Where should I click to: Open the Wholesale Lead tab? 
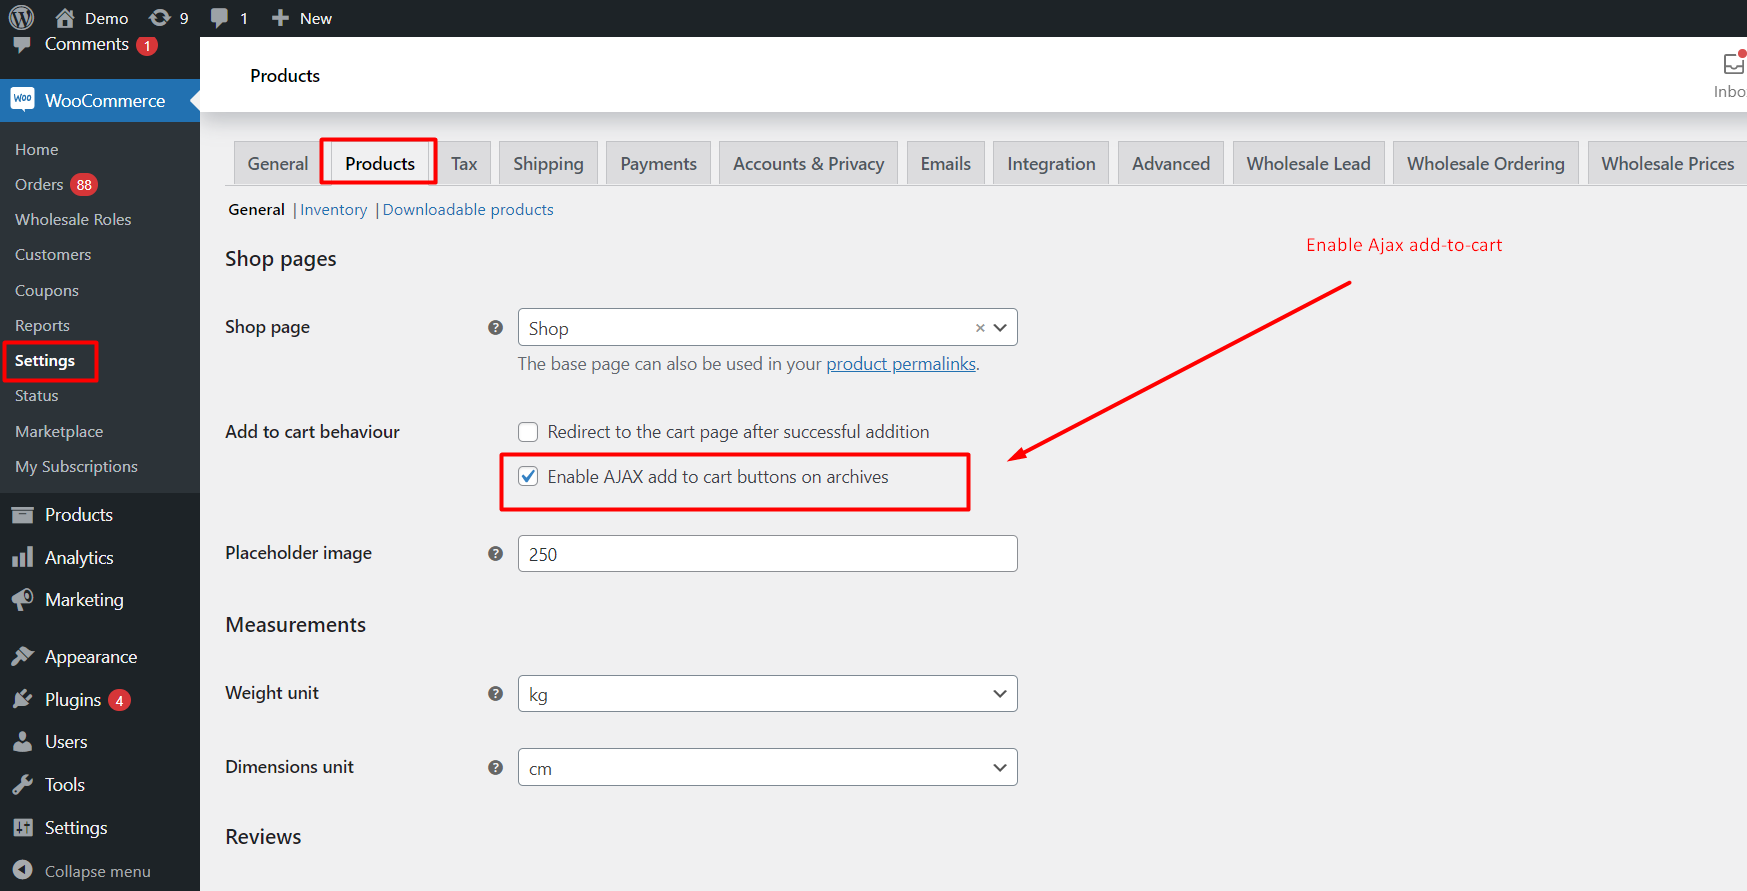tap(1308, 163)
